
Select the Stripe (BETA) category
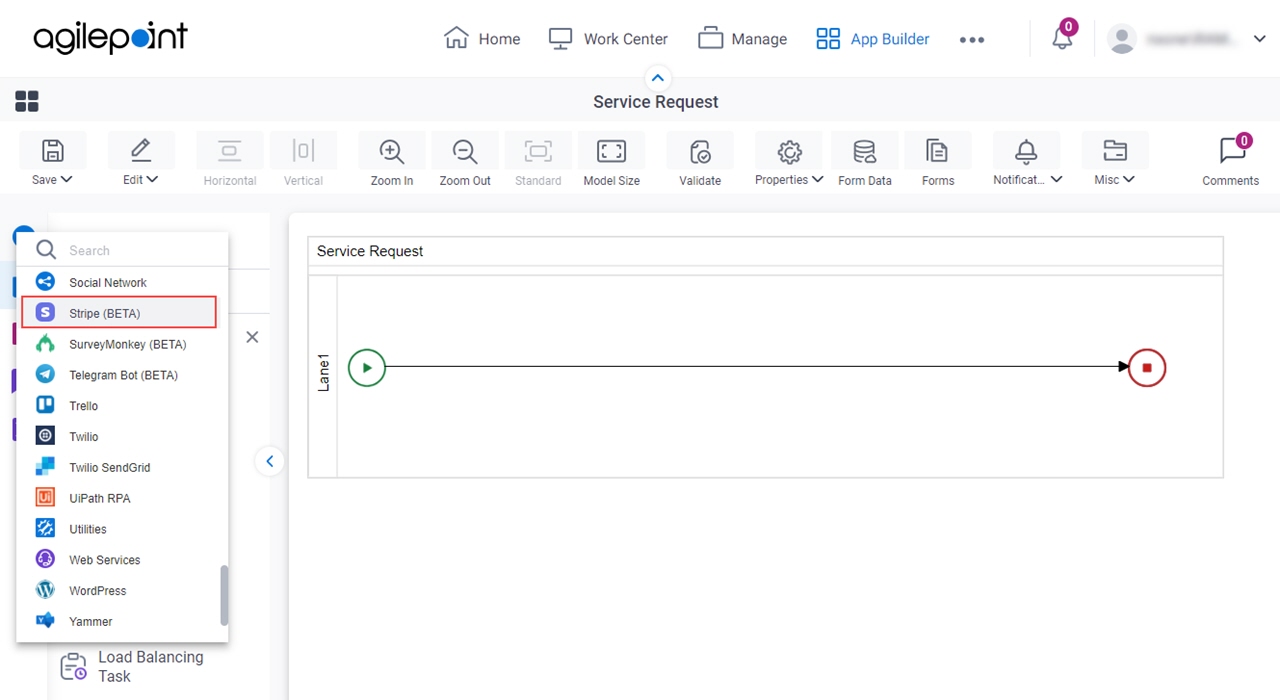[119, 313]
